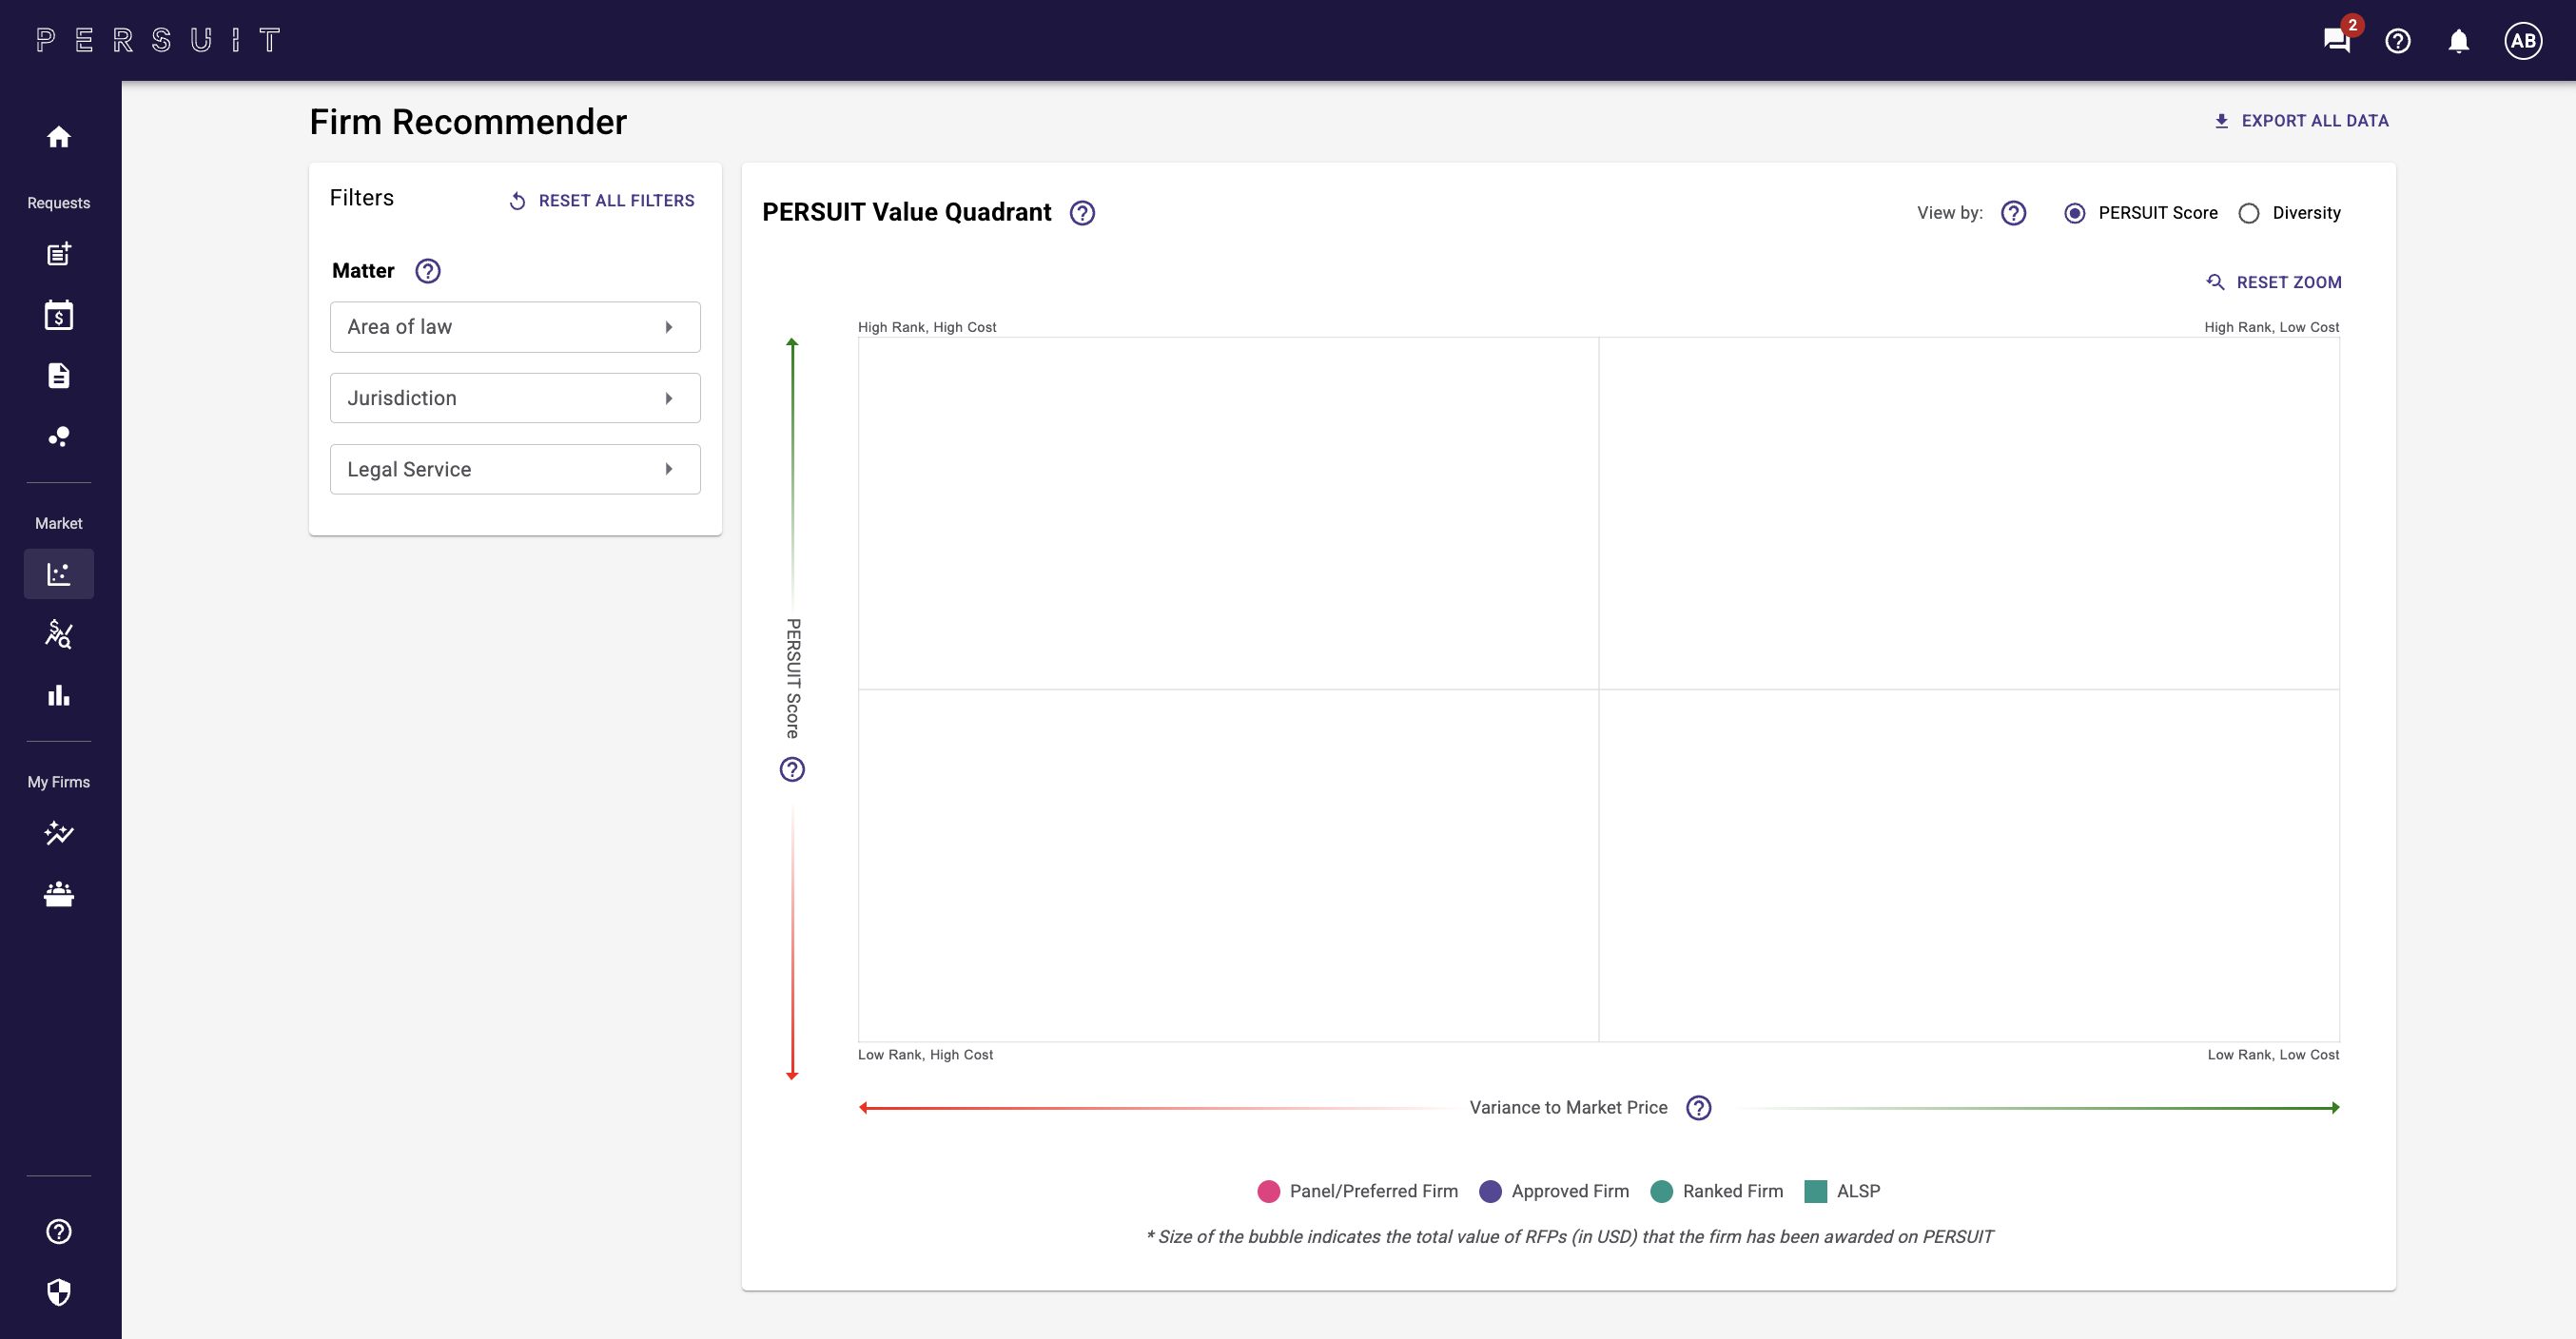Click the home icon in sidebar

[x=59, y=137]
